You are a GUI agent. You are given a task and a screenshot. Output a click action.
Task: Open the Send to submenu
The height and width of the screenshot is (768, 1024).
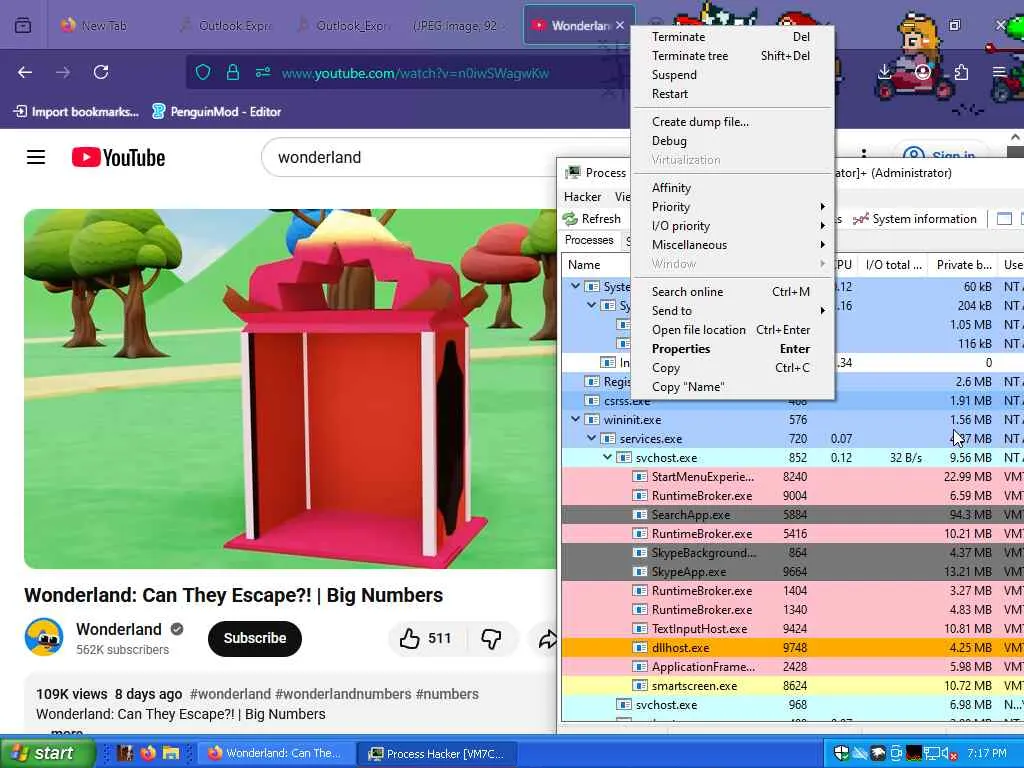[733, 310]
